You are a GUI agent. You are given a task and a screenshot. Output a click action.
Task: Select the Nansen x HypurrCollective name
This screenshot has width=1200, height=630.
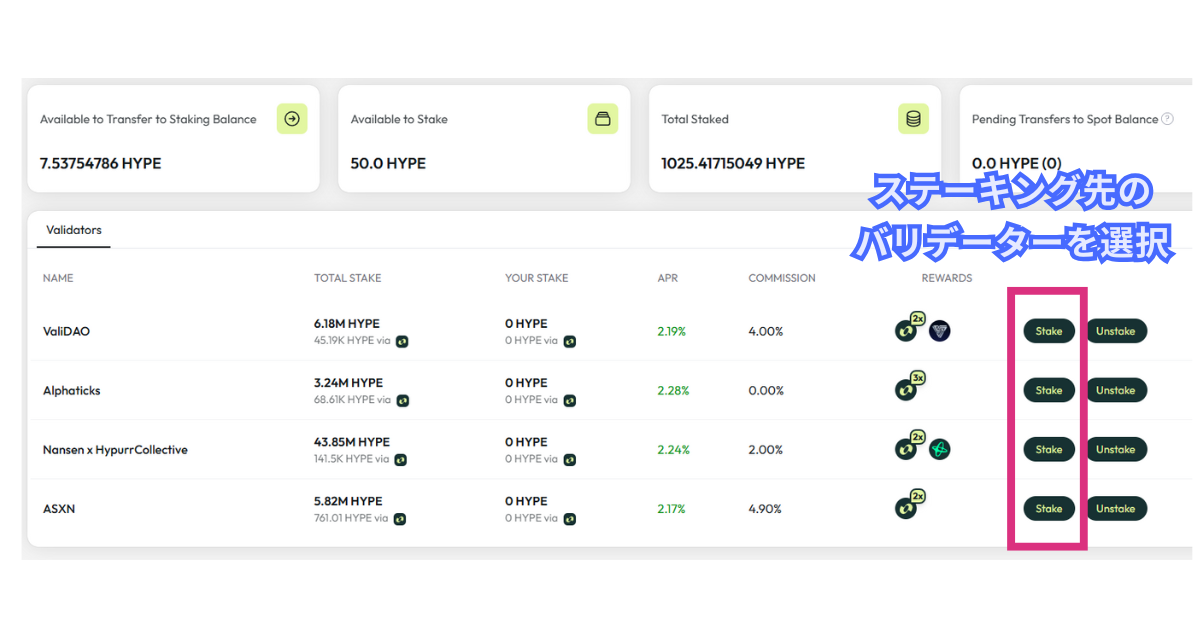coord(115,450)
